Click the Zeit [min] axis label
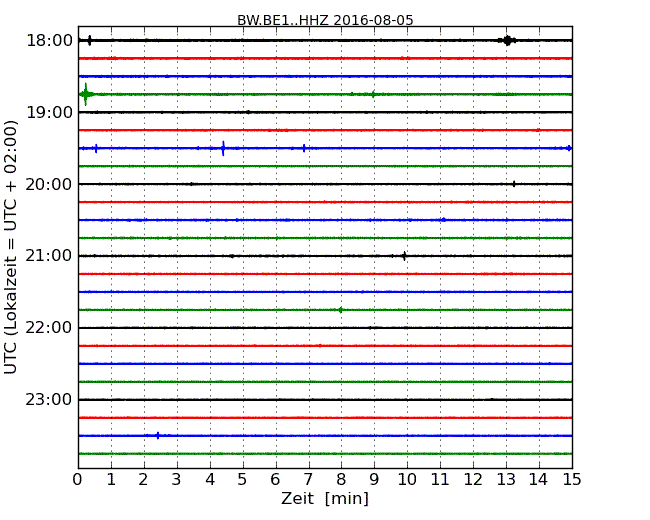 click(325, 498)
